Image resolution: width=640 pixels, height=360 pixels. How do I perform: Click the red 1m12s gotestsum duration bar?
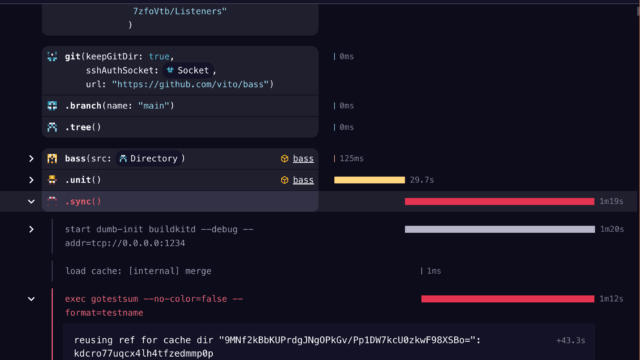coord(508,299)
